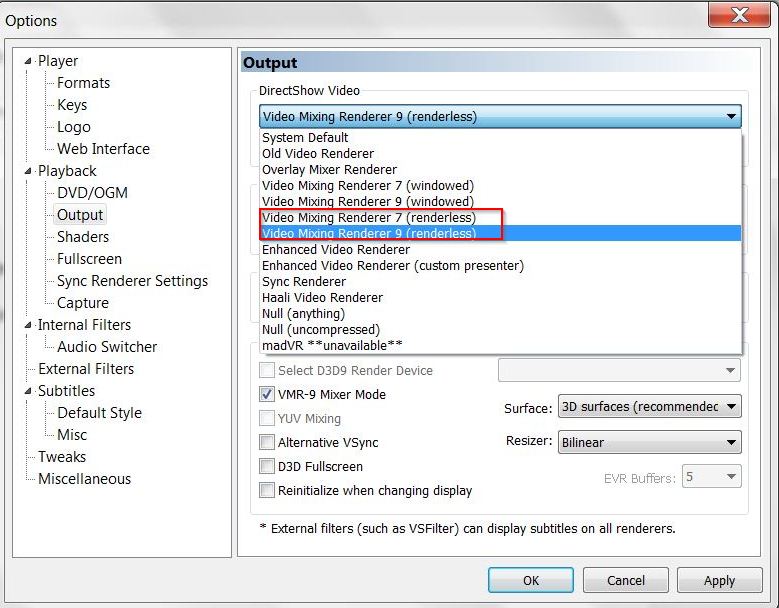Enable Reinitialize when changing display
Viewport: 779px width, 608px height.
pos(267,490)
